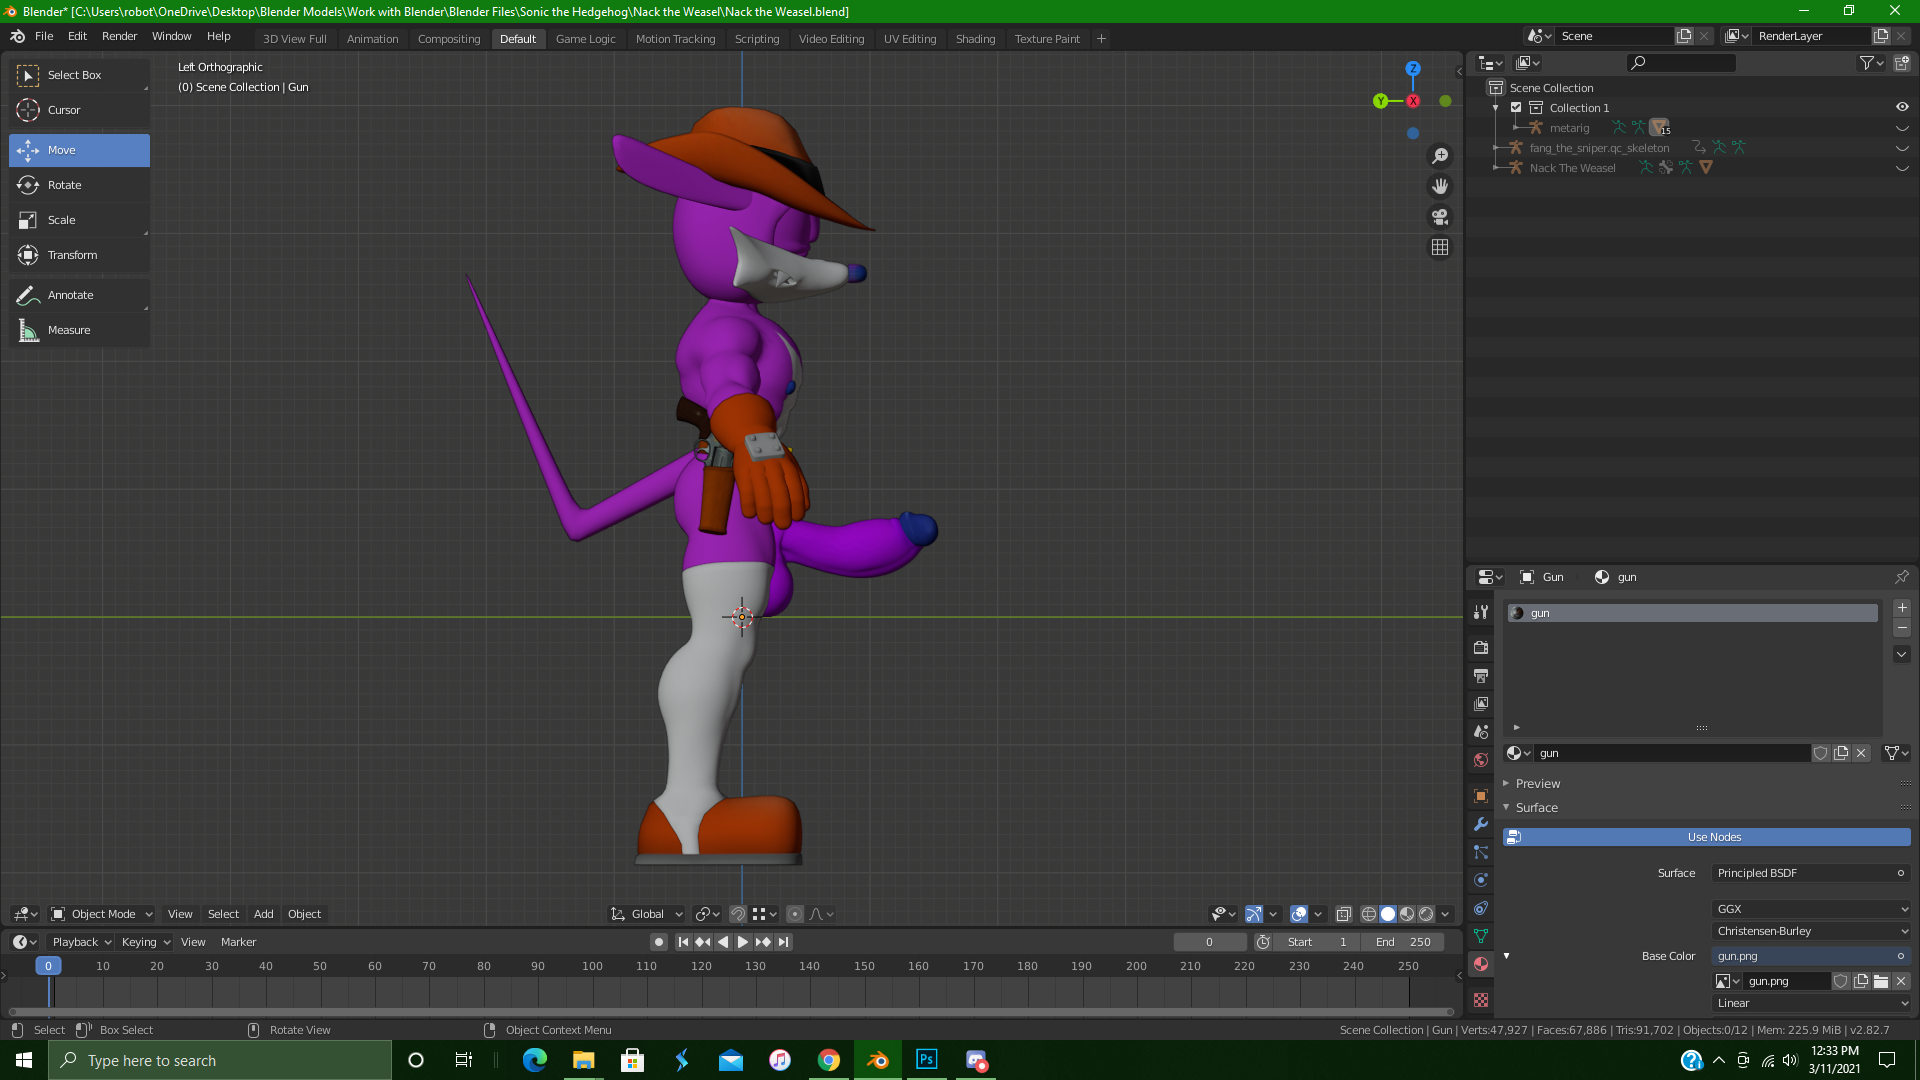Toggle the snapping magnet in viewport header

tap(737, 914)
